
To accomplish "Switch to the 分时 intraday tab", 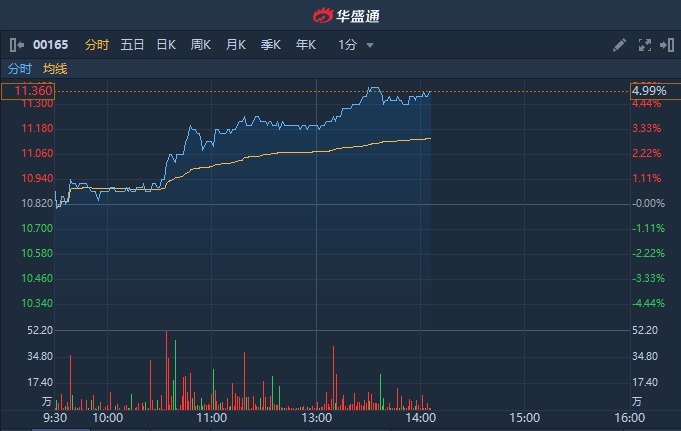I will point(97,45).
